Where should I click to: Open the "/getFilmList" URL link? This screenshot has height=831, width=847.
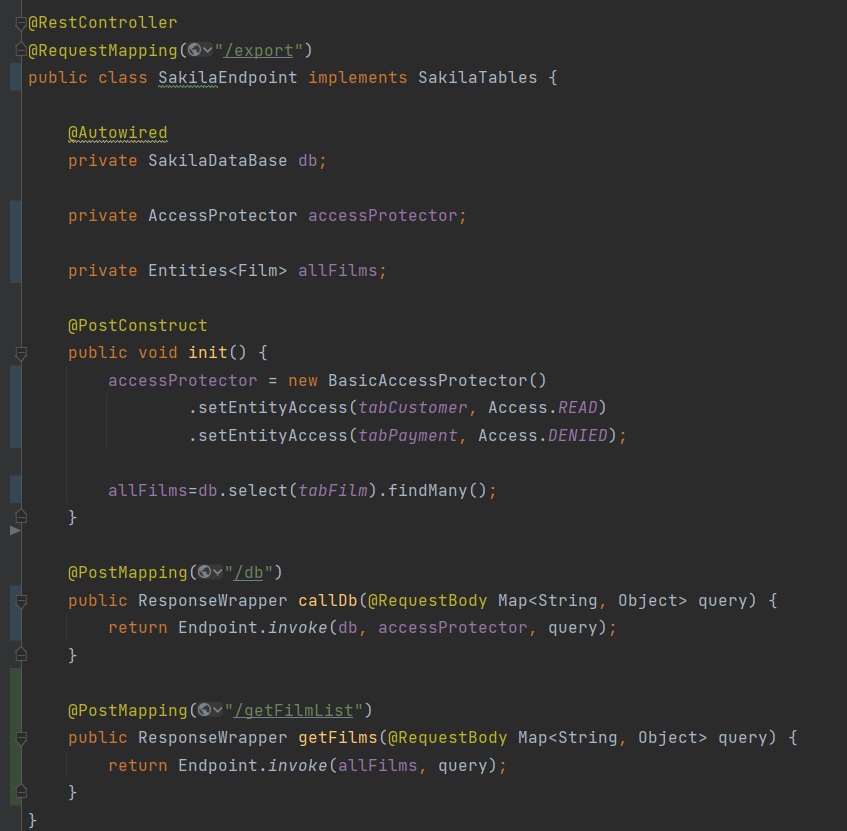pos(293,710)
